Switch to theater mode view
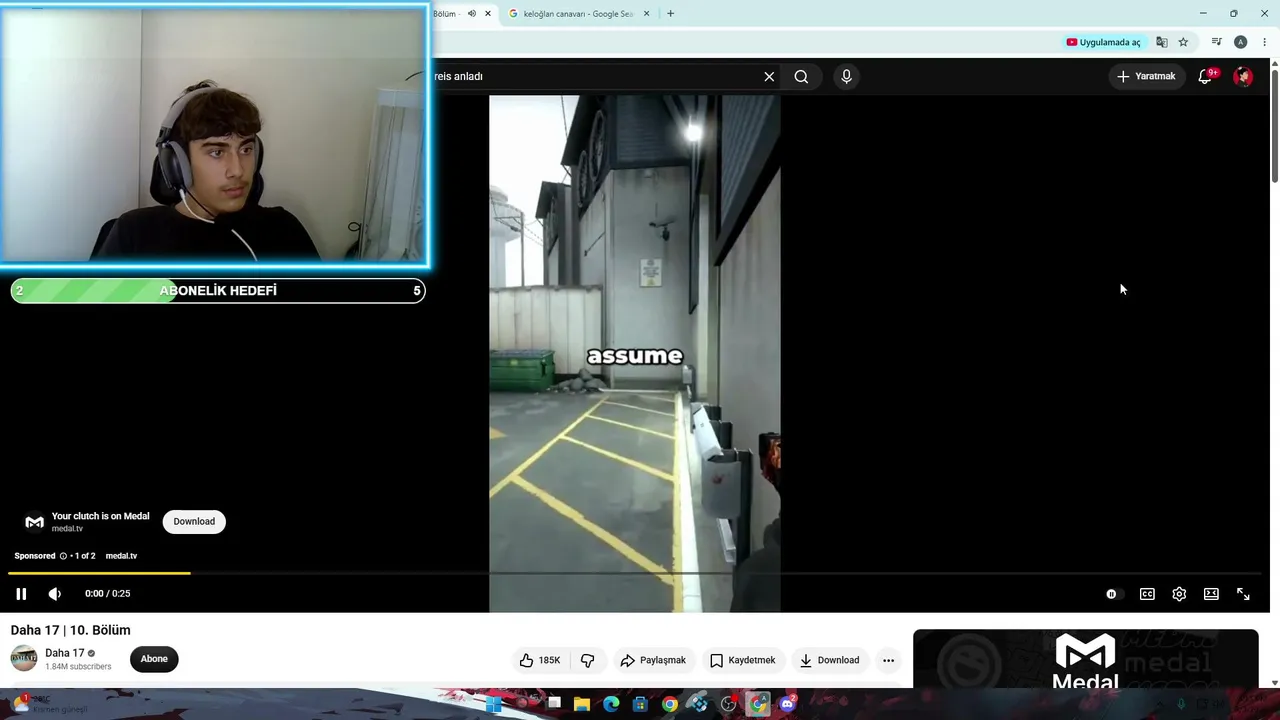This screenshot has width=1280, height=720. (x=1211, y=594)
